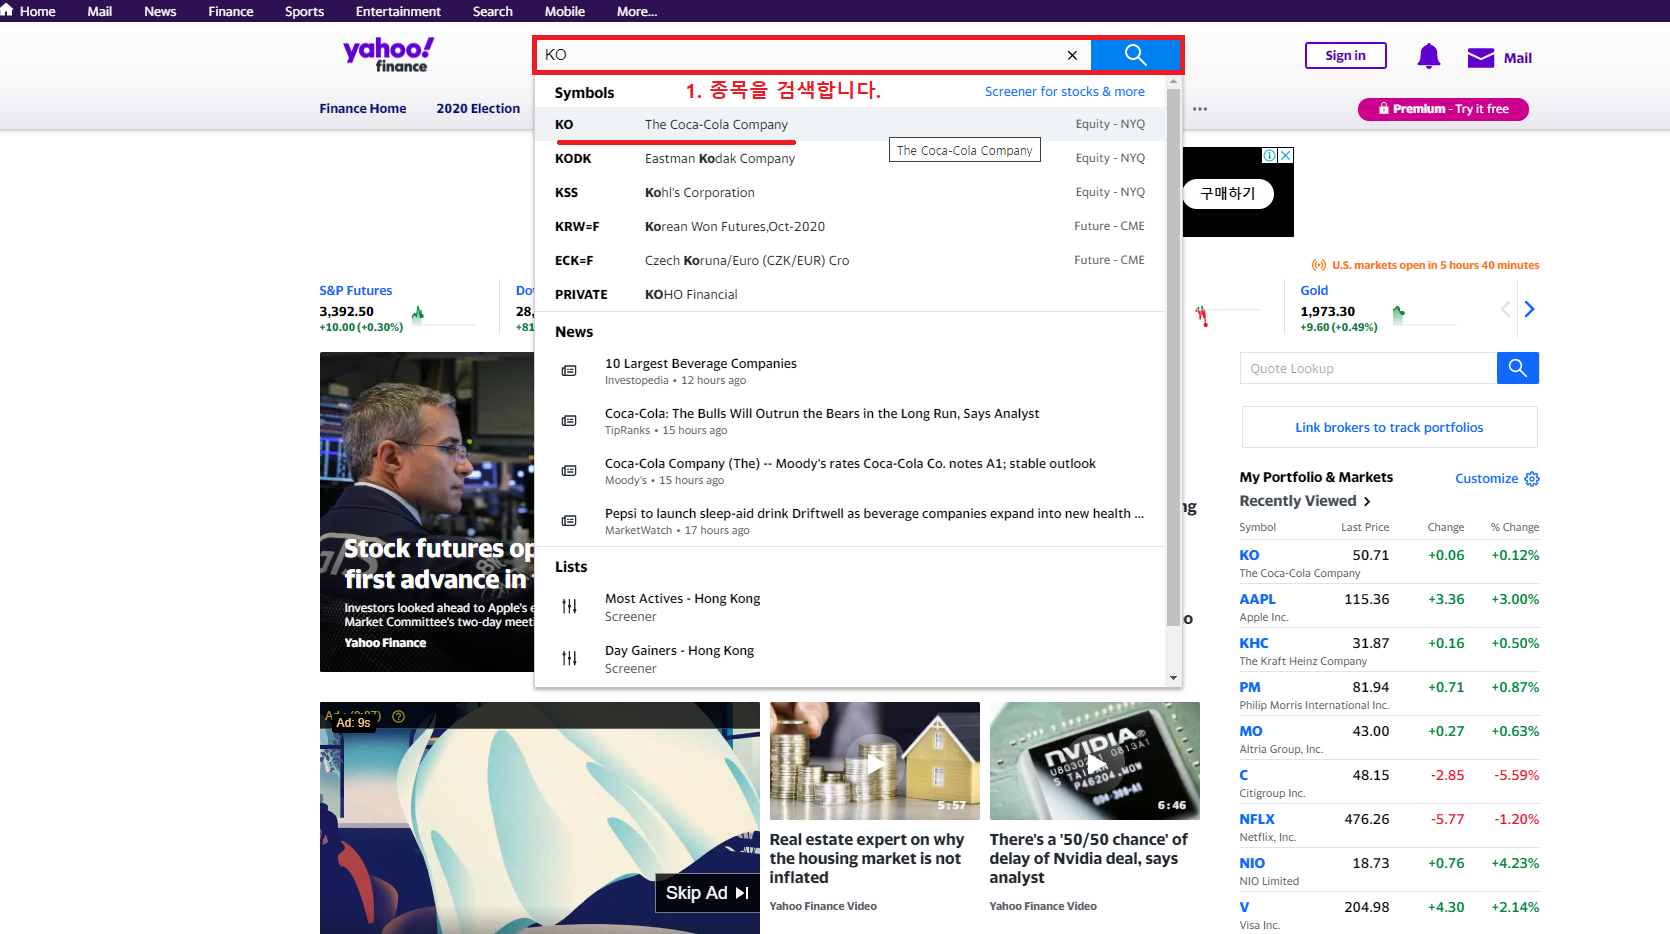The image size is (1670, 934).
Task: Click the Home icon in top bar
Action: pos(7,10)
